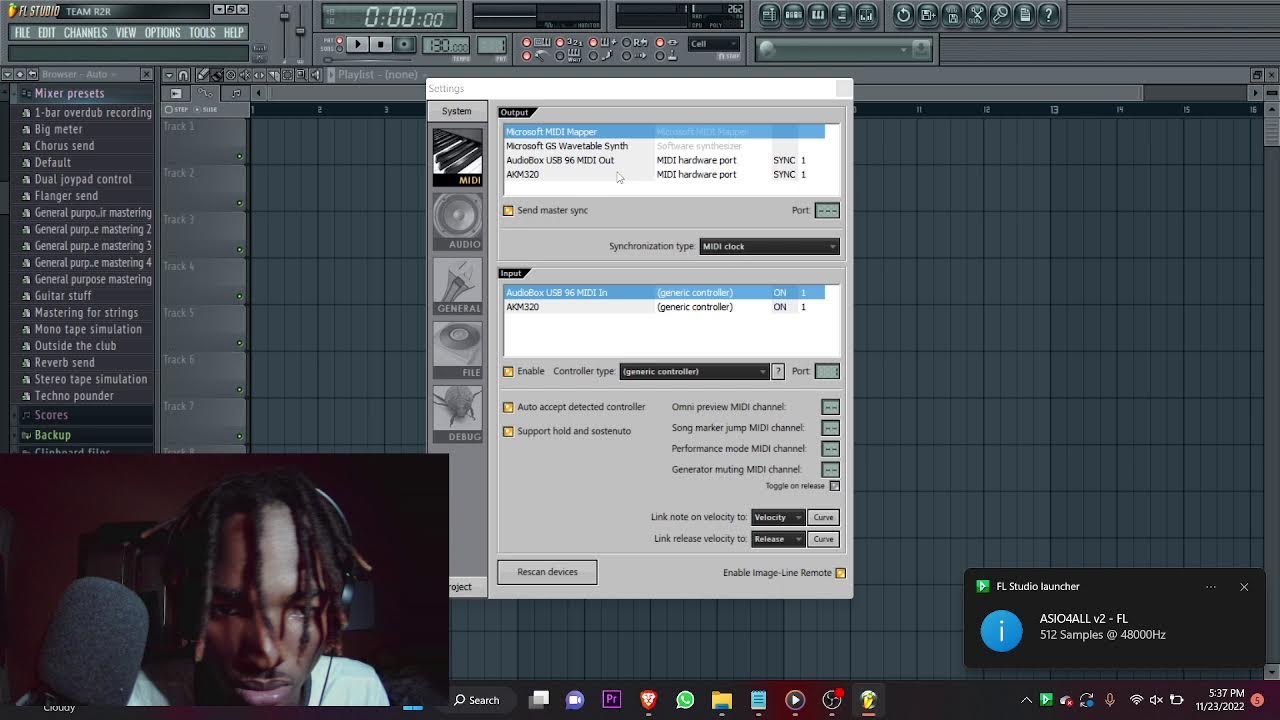Image resolution: width=1280 pixels, height=720 pixels.
Task: Select the FILE settings section icon
Action: click(457, 349)
